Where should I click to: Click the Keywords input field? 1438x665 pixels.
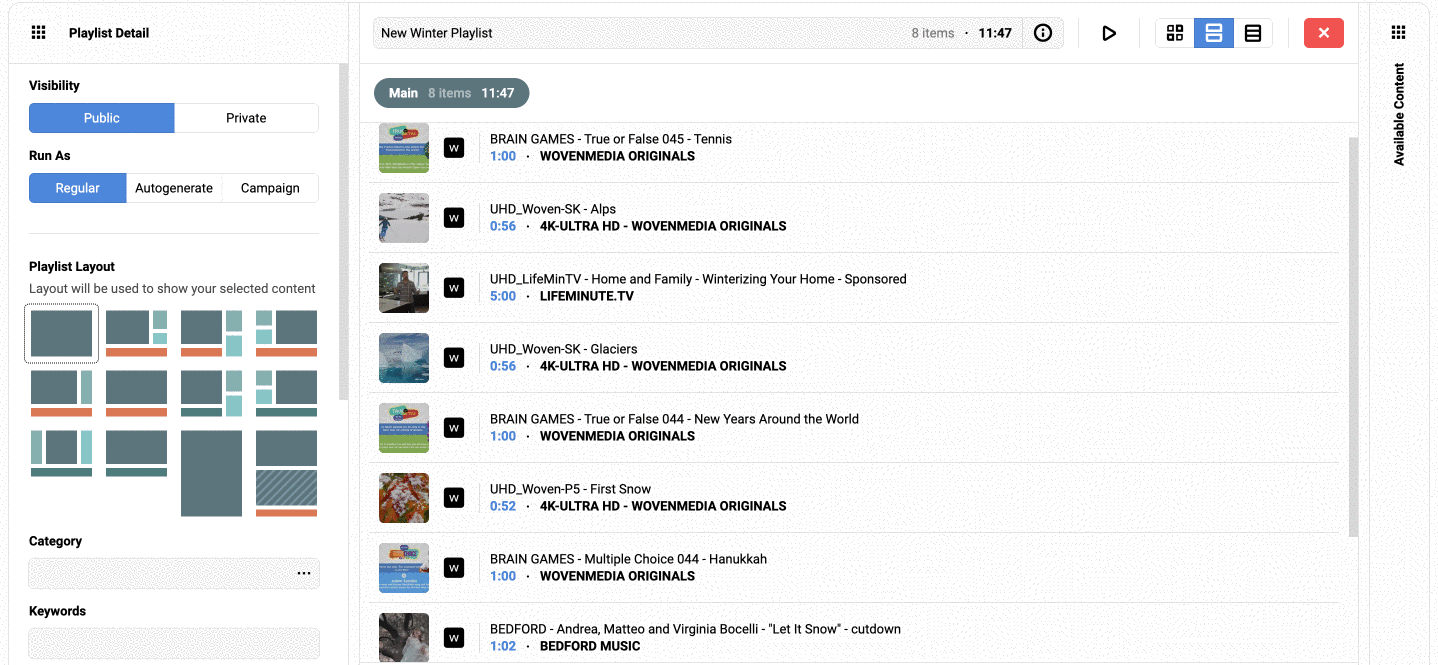(174, 643)
